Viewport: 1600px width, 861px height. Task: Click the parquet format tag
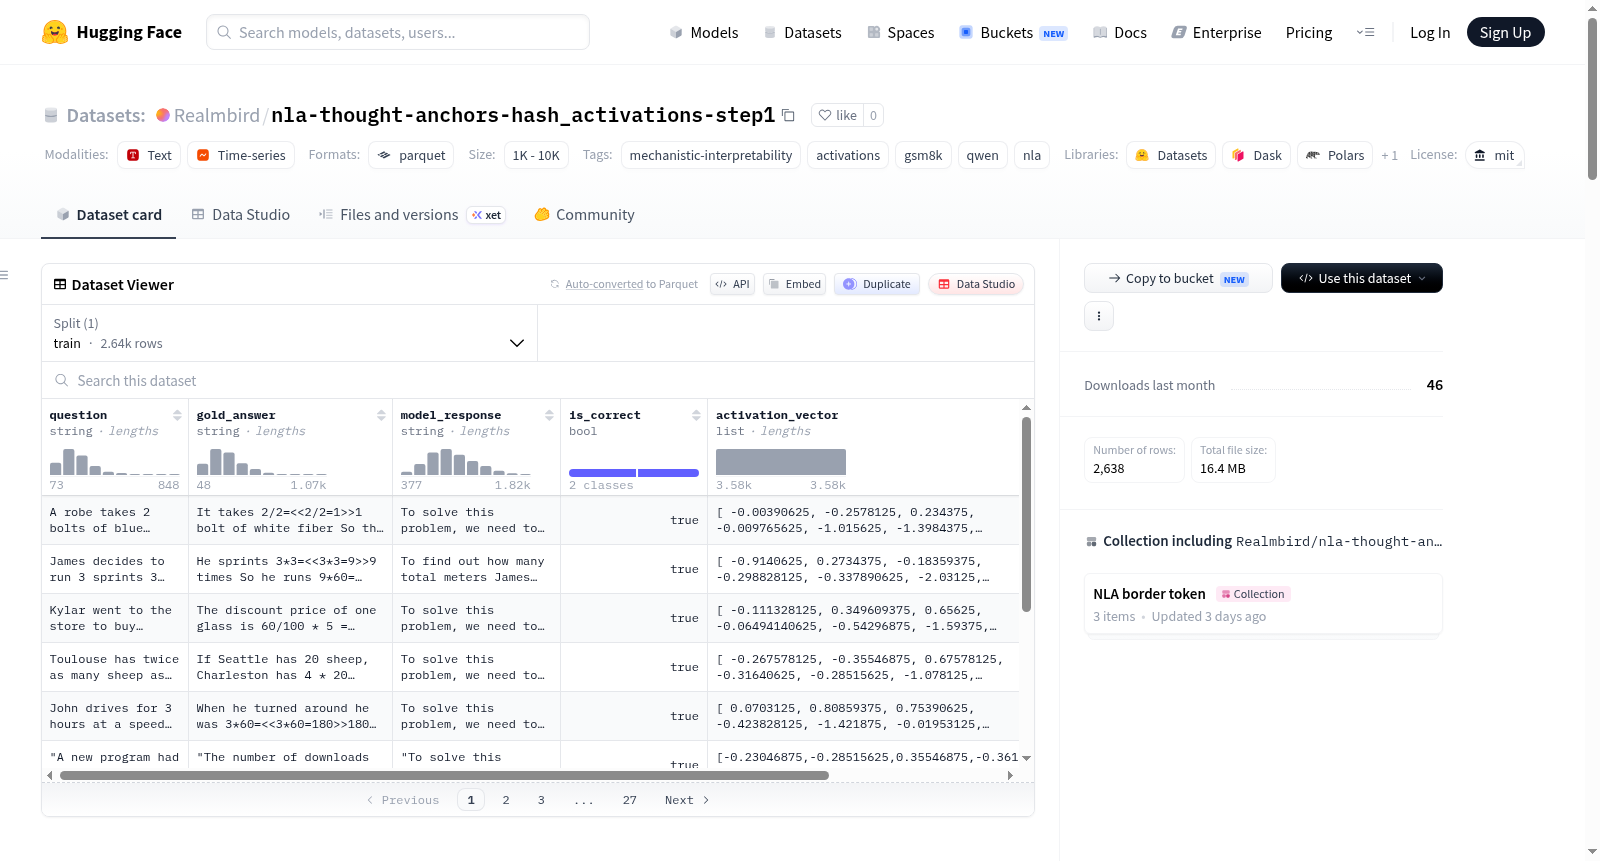(412, 155)
